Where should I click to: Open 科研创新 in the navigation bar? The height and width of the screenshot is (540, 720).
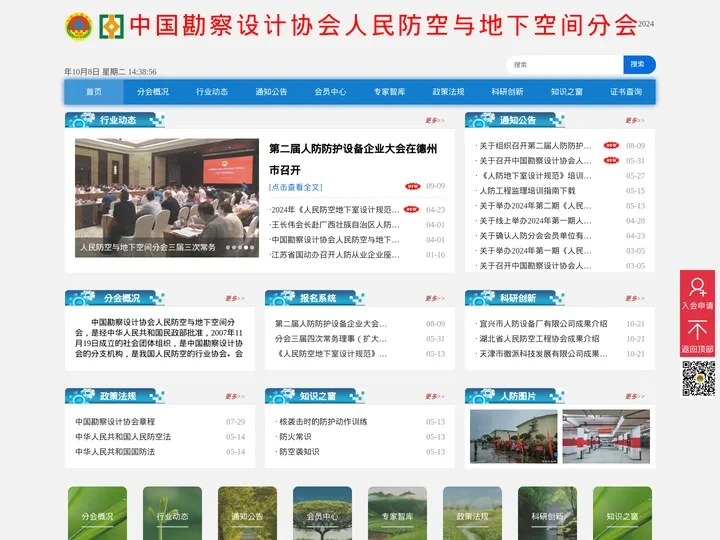pyautogui.click(x=507, y=92)
